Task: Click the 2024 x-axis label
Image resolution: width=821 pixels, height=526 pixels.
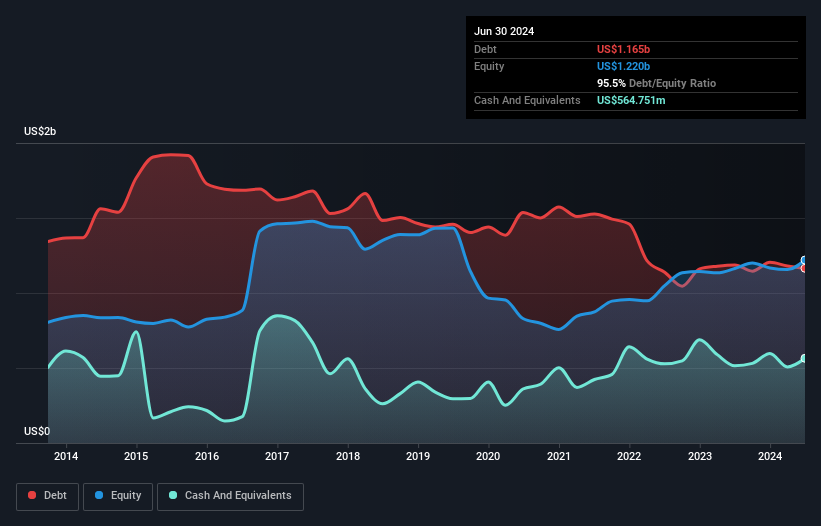Action: point(770,456)
